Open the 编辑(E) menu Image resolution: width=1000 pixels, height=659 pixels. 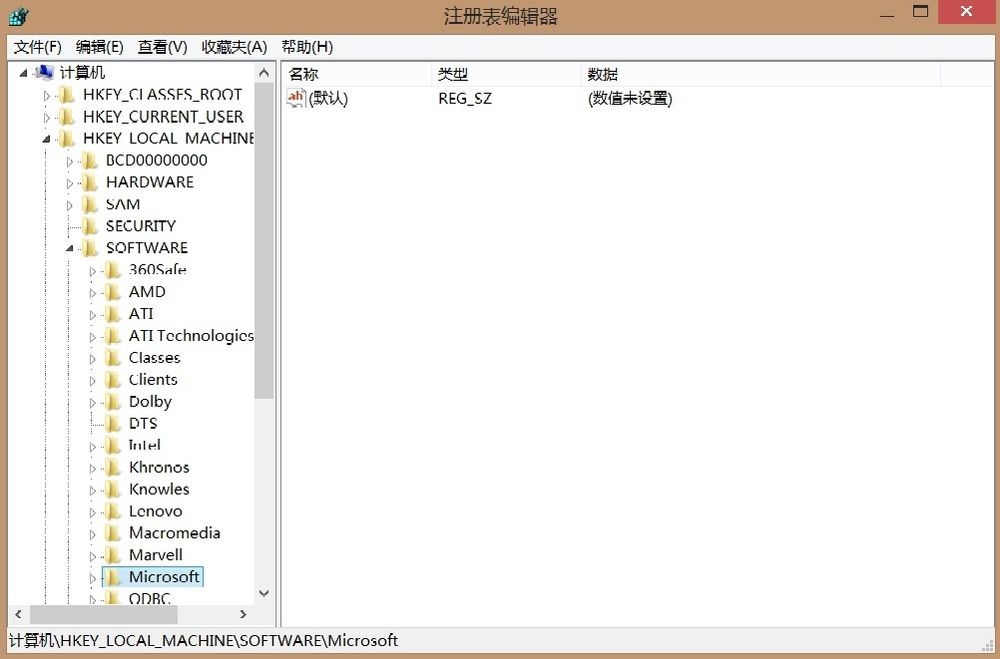(97, 46)
